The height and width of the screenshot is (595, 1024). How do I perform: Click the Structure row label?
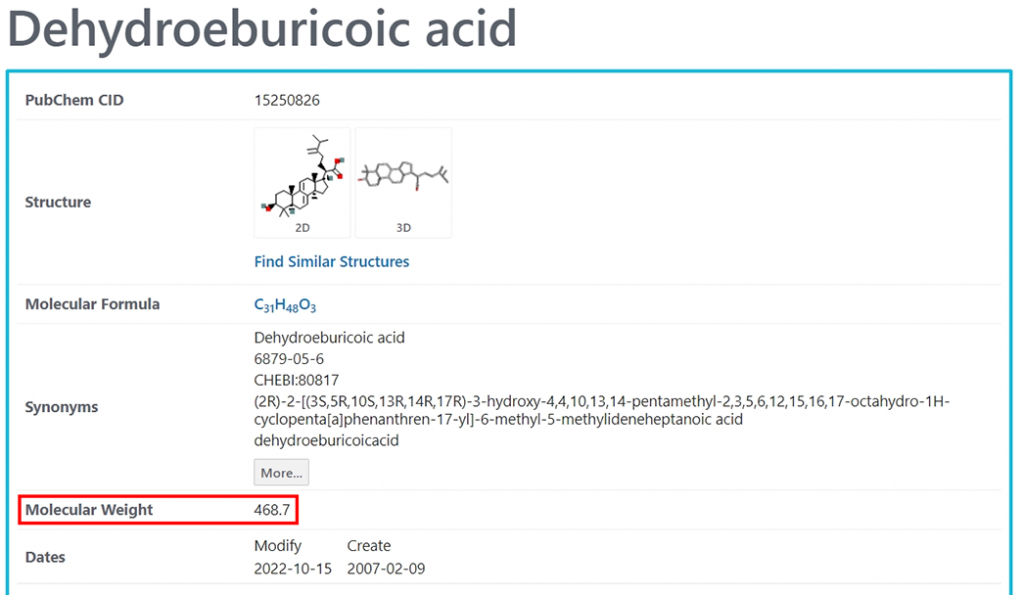pos(58,202)
